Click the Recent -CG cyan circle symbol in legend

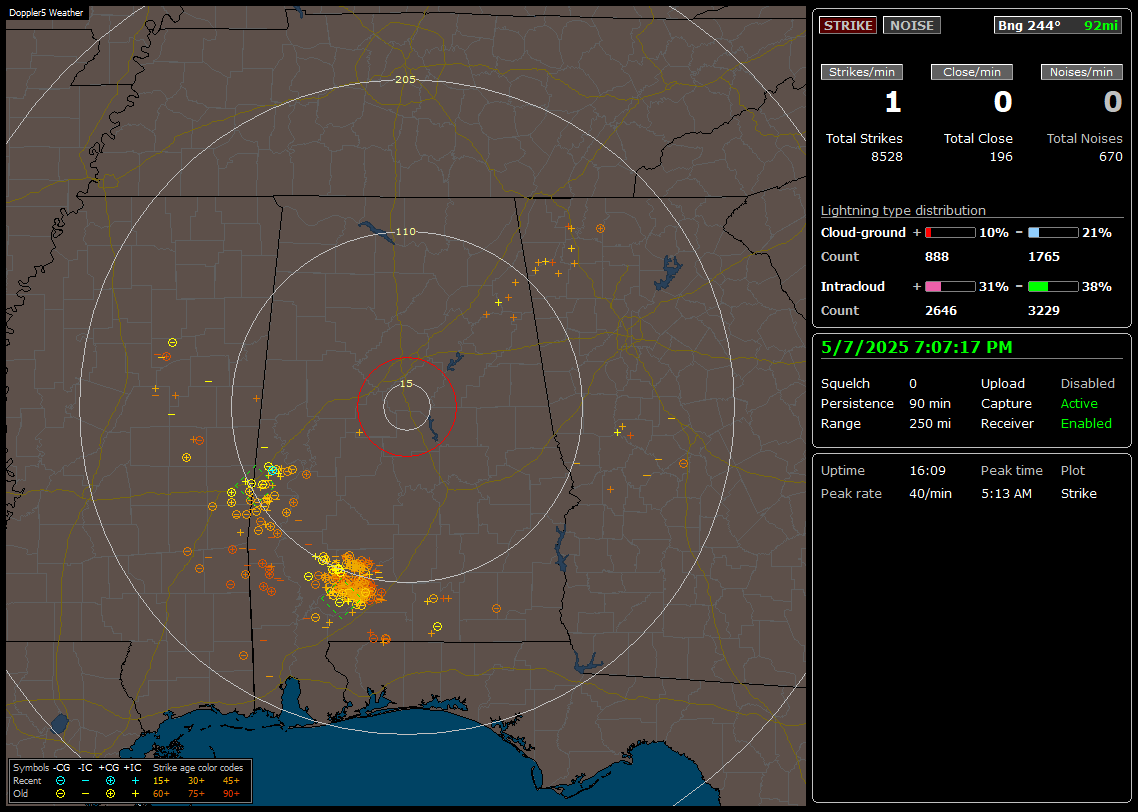point(60,781)
